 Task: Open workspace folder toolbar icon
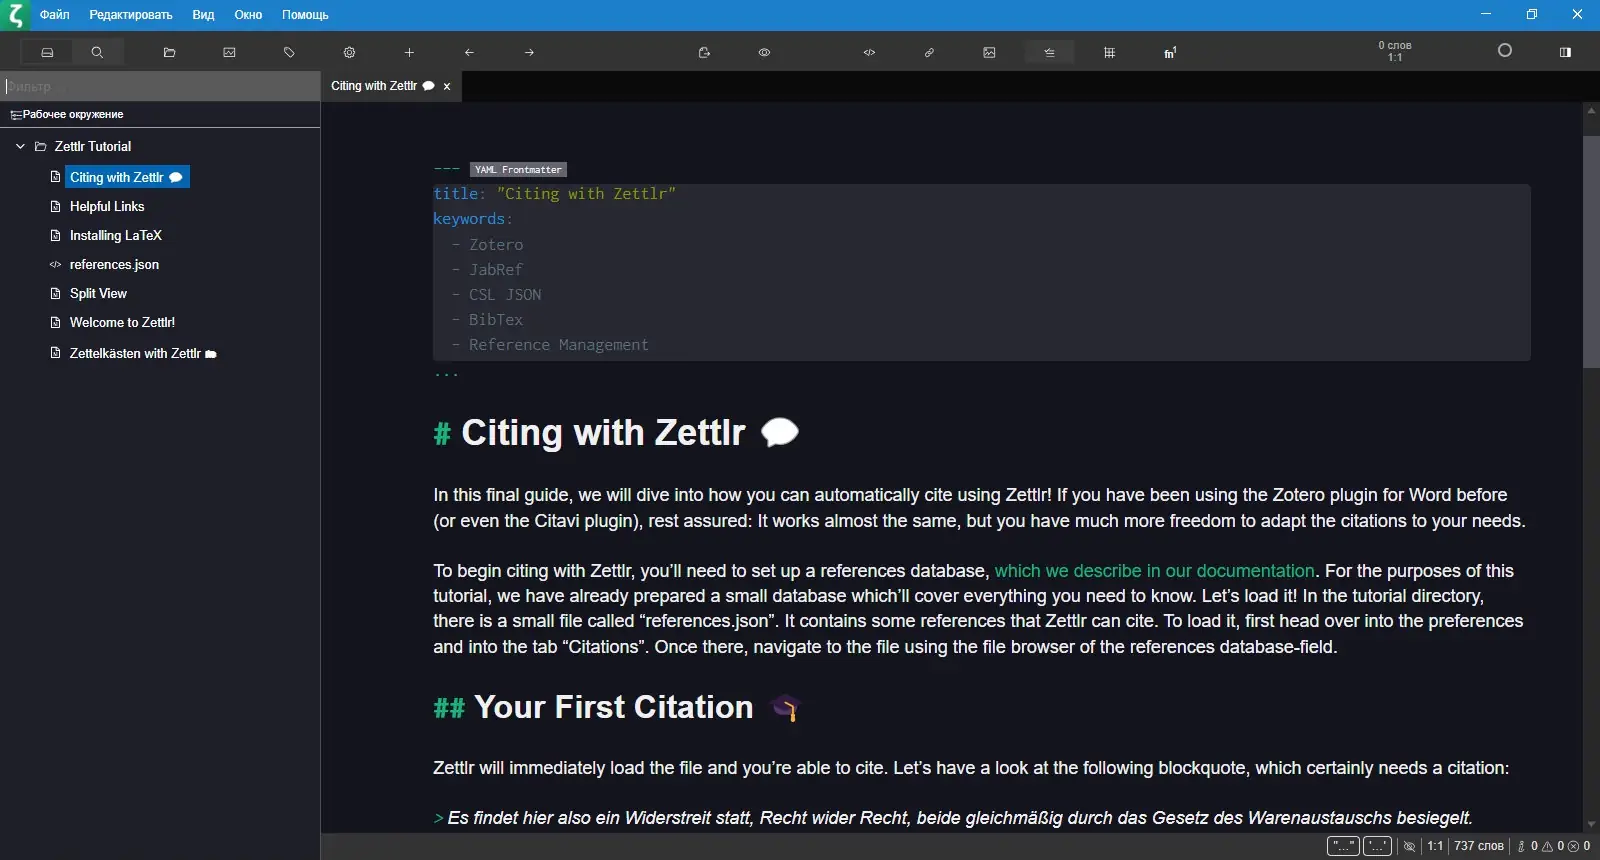tap(169, 52)
